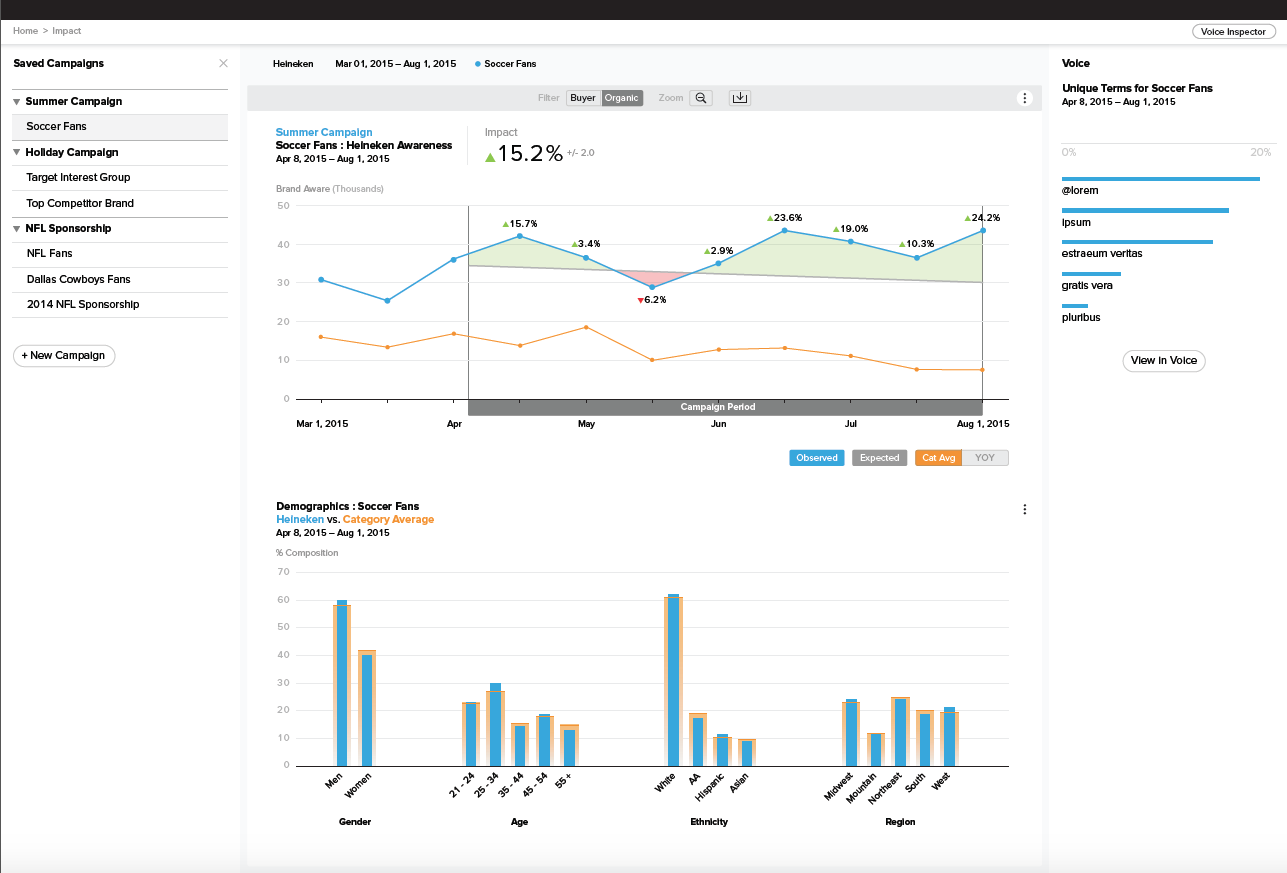Click the 25 - 34 age bar

click(495, 725)
